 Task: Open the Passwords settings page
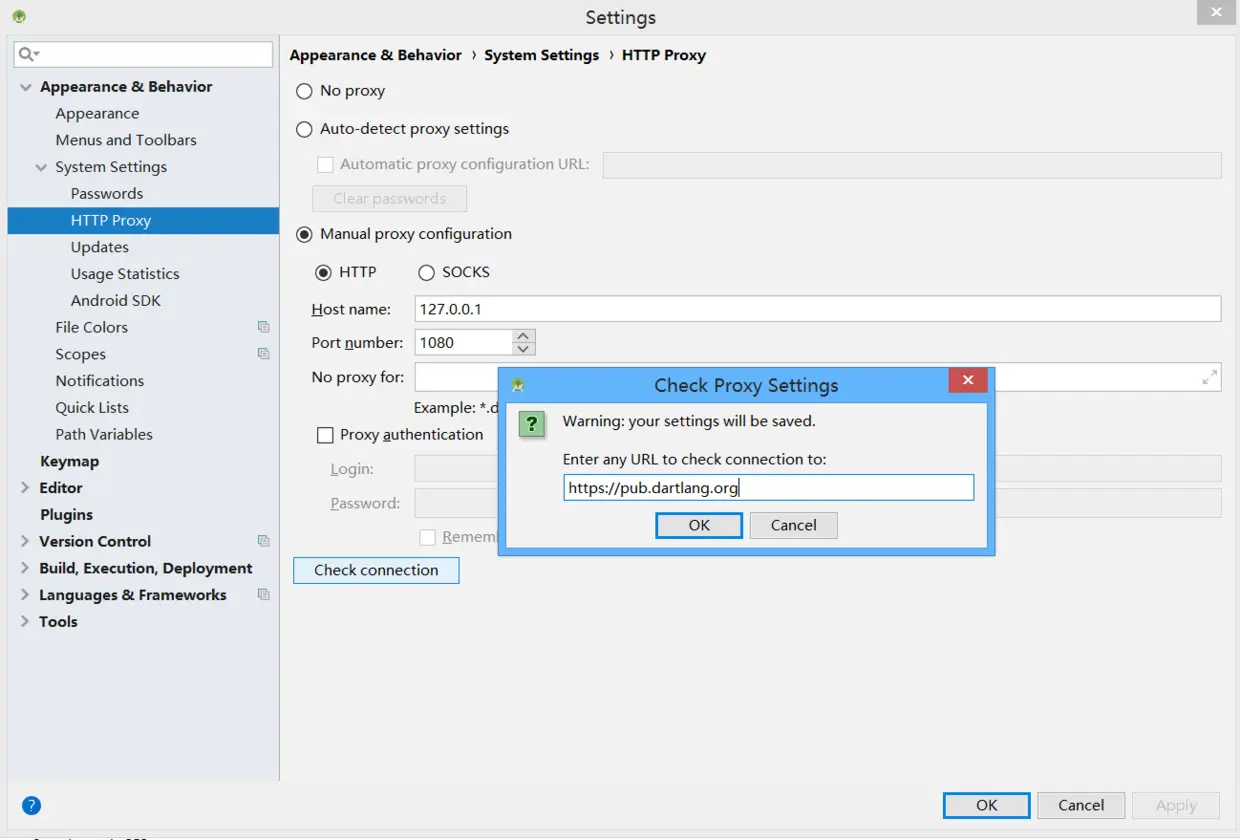click(107, 193)
